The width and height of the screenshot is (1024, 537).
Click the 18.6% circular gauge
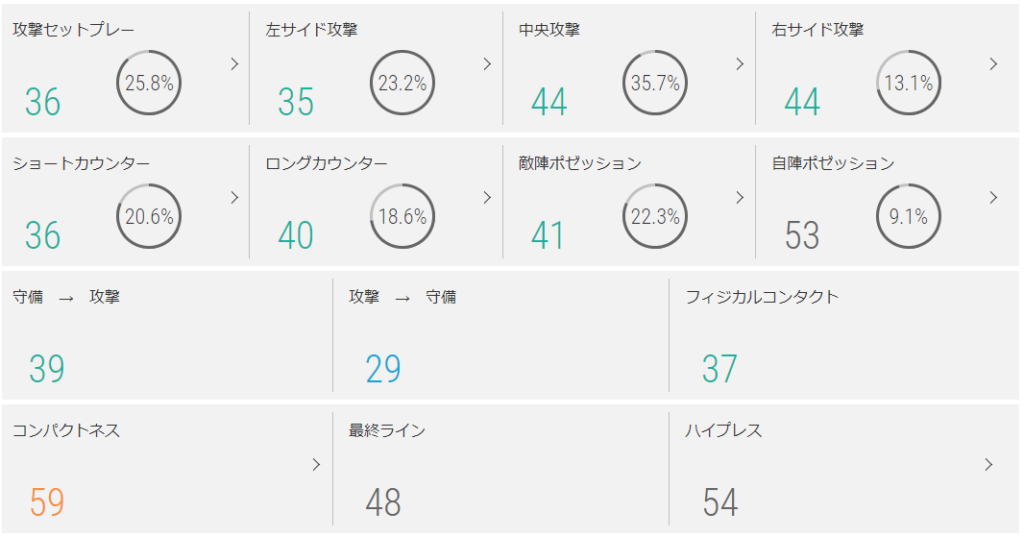402,216
